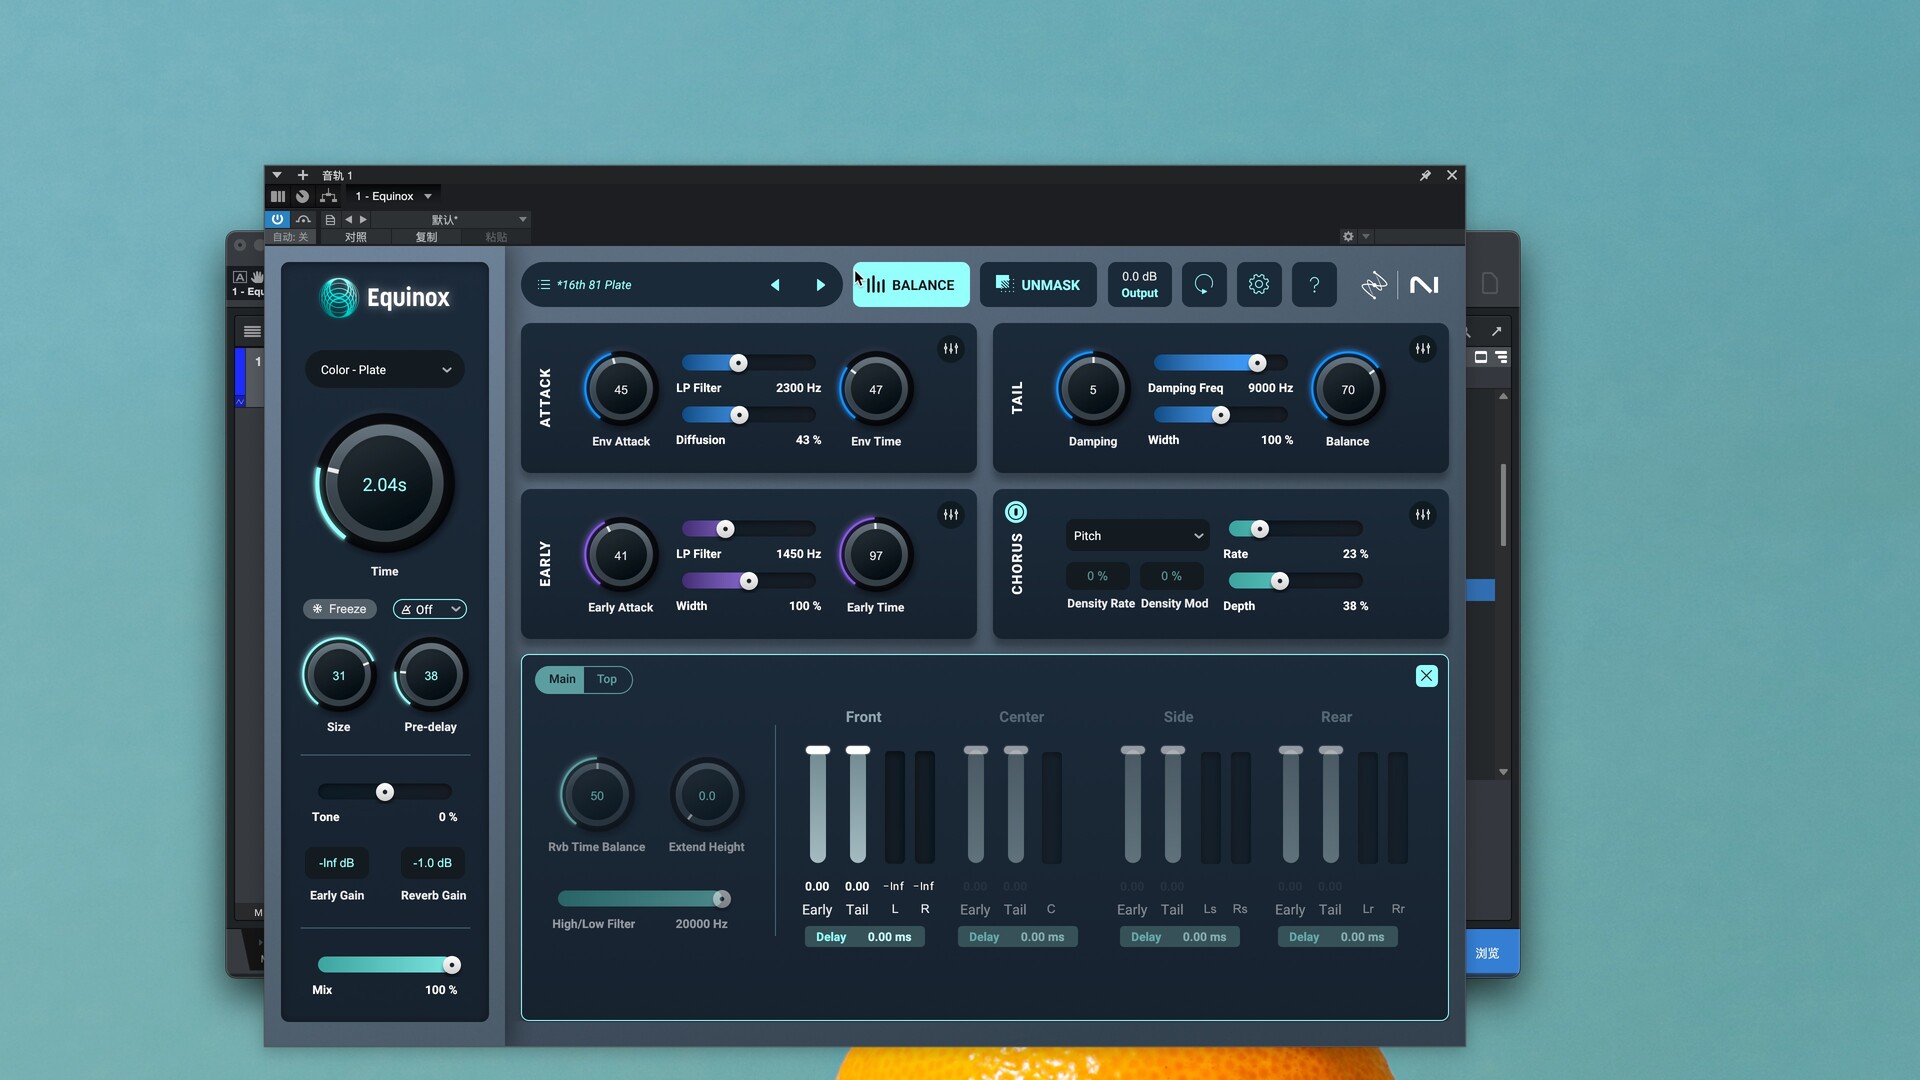Click the Damping Freq slider handle
The image size is (1920, 1080).
[x=1257, y=363]
